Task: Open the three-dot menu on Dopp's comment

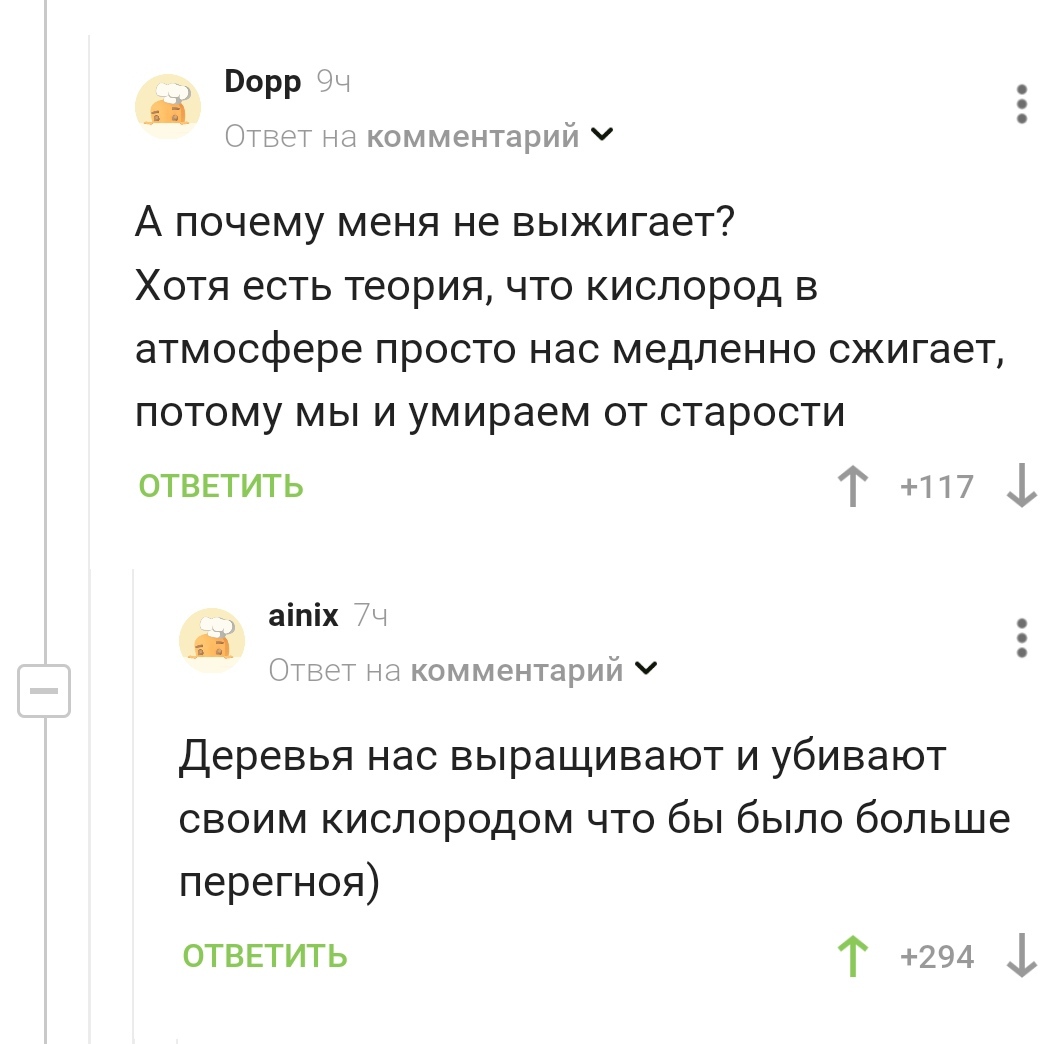Action: [x=1021, y=103]
